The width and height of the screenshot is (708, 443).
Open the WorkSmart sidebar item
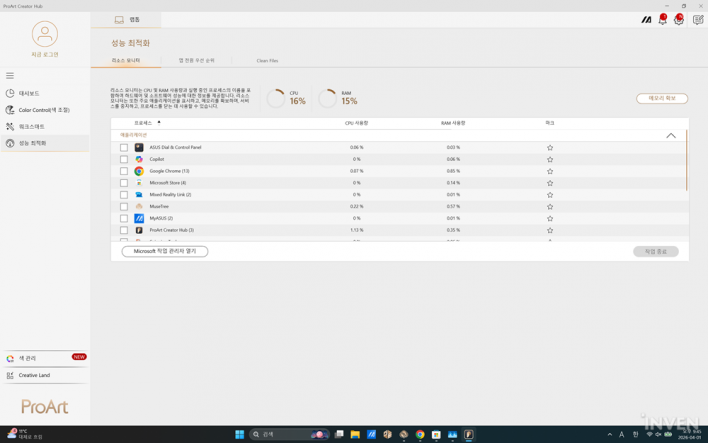point(31,127)
